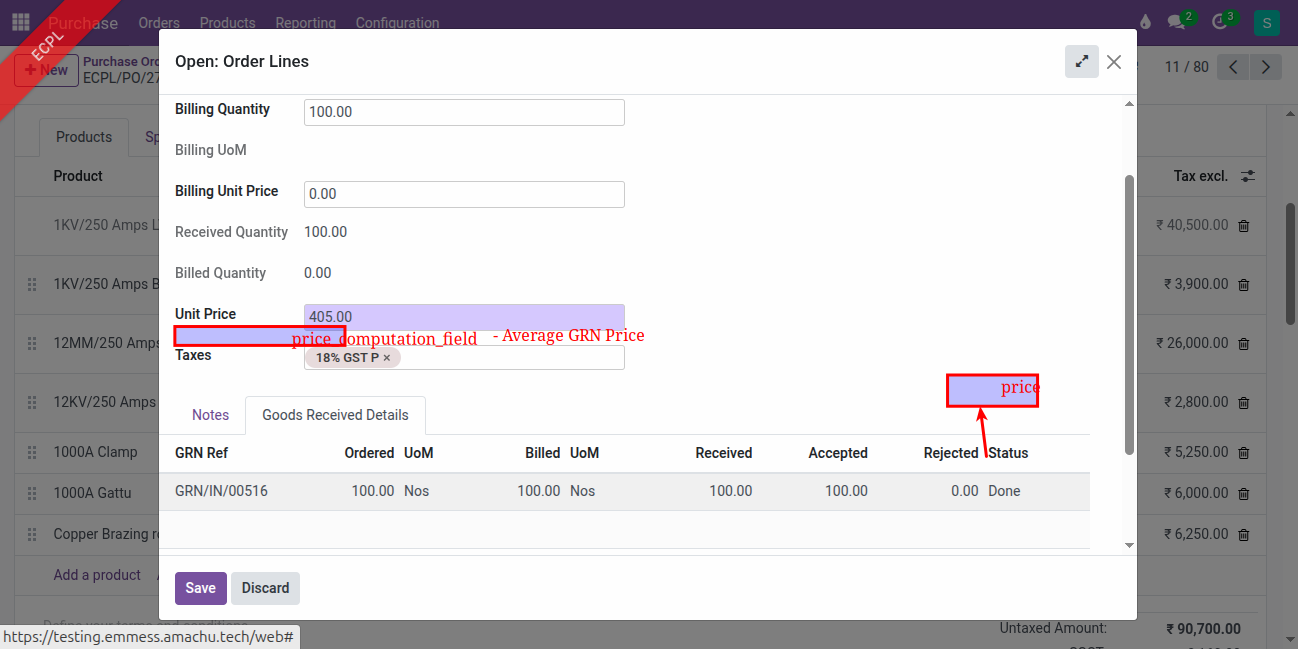Click the Billing Quantity input field
The width and height of the screenshot is (1298, 649).
click(x=464, y=112)
